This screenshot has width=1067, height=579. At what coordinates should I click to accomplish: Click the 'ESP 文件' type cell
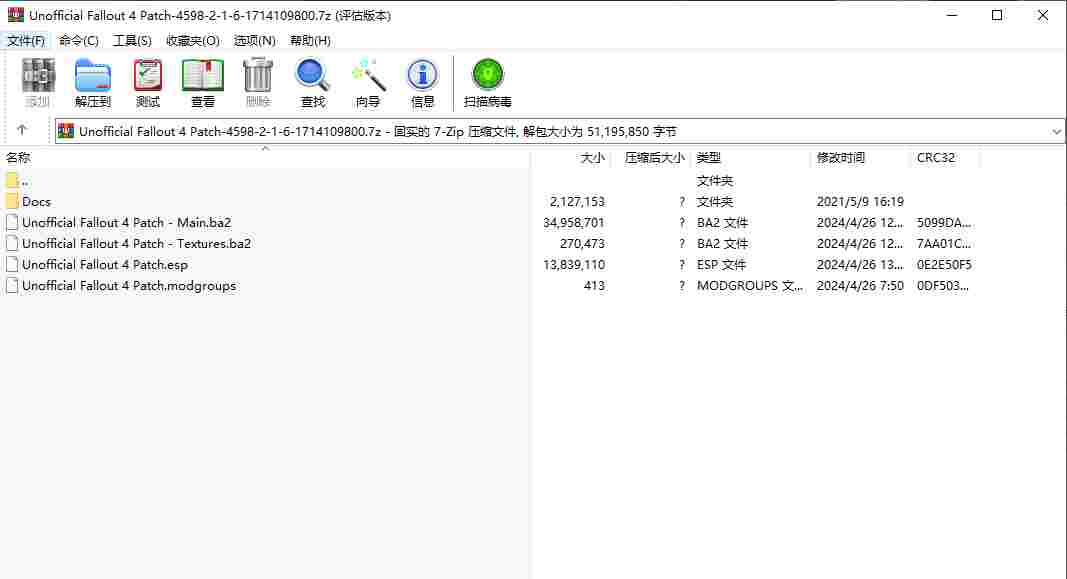(721, 265)
